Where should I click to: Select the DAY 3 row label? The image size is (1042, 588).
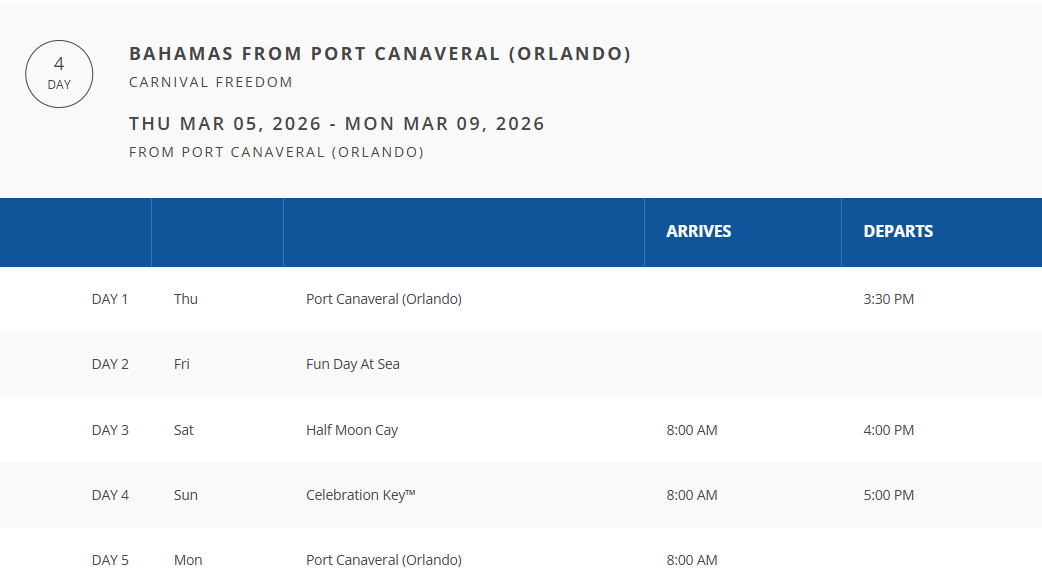[x=110, y=430]
